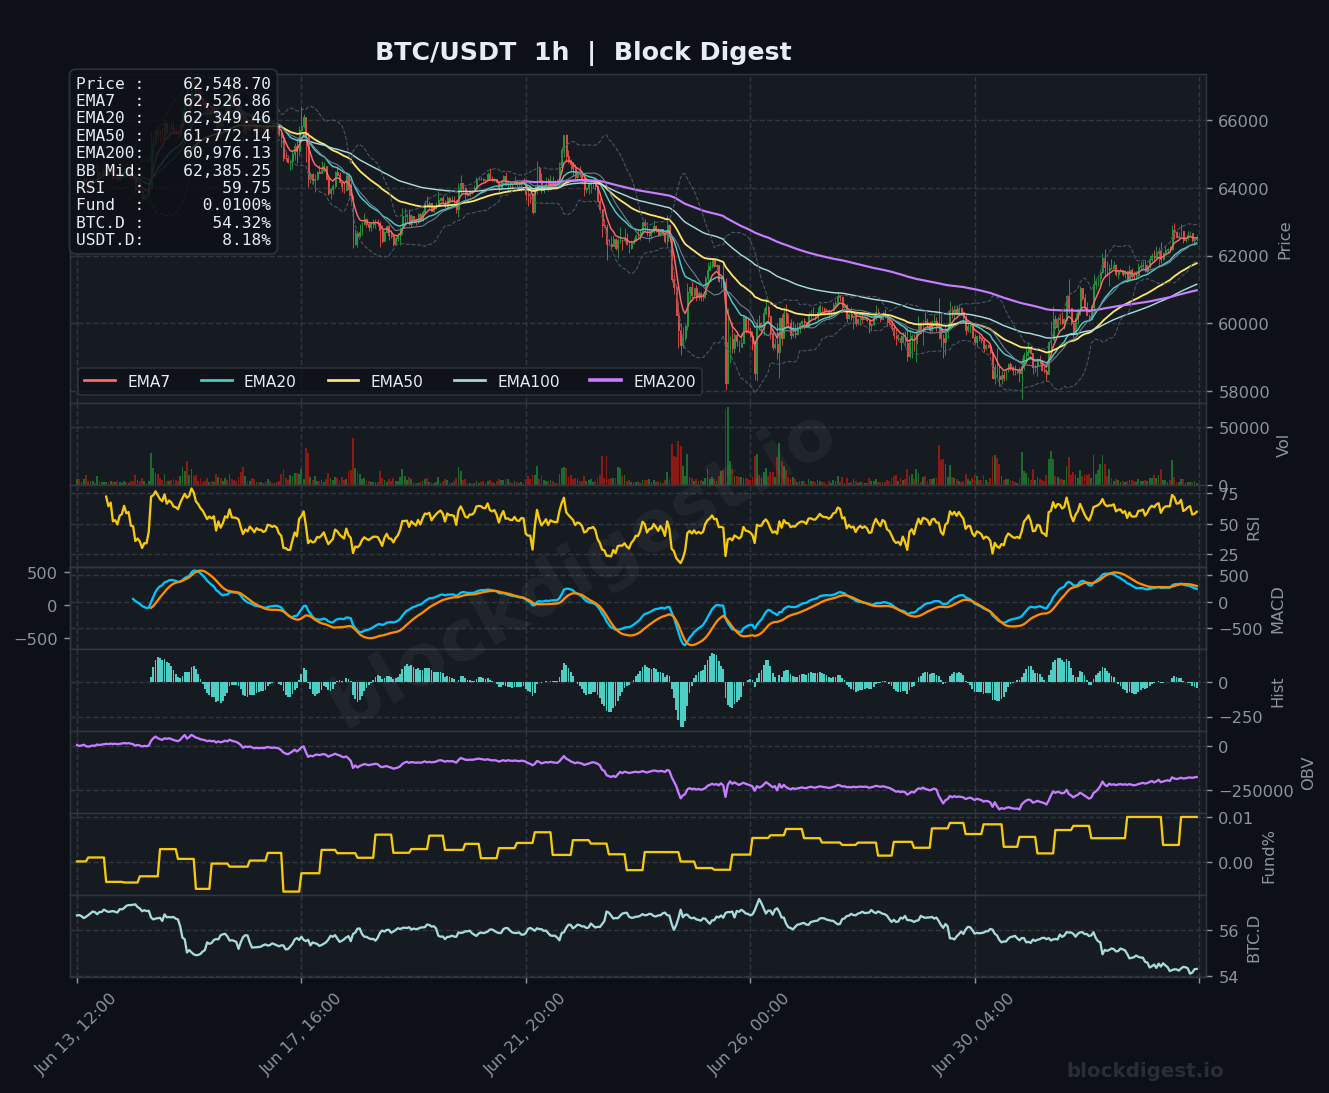This screenshot has width=1329, height=1093.
Task: Click the RSI axis label on the right
Action: (x=1254, y=527)
